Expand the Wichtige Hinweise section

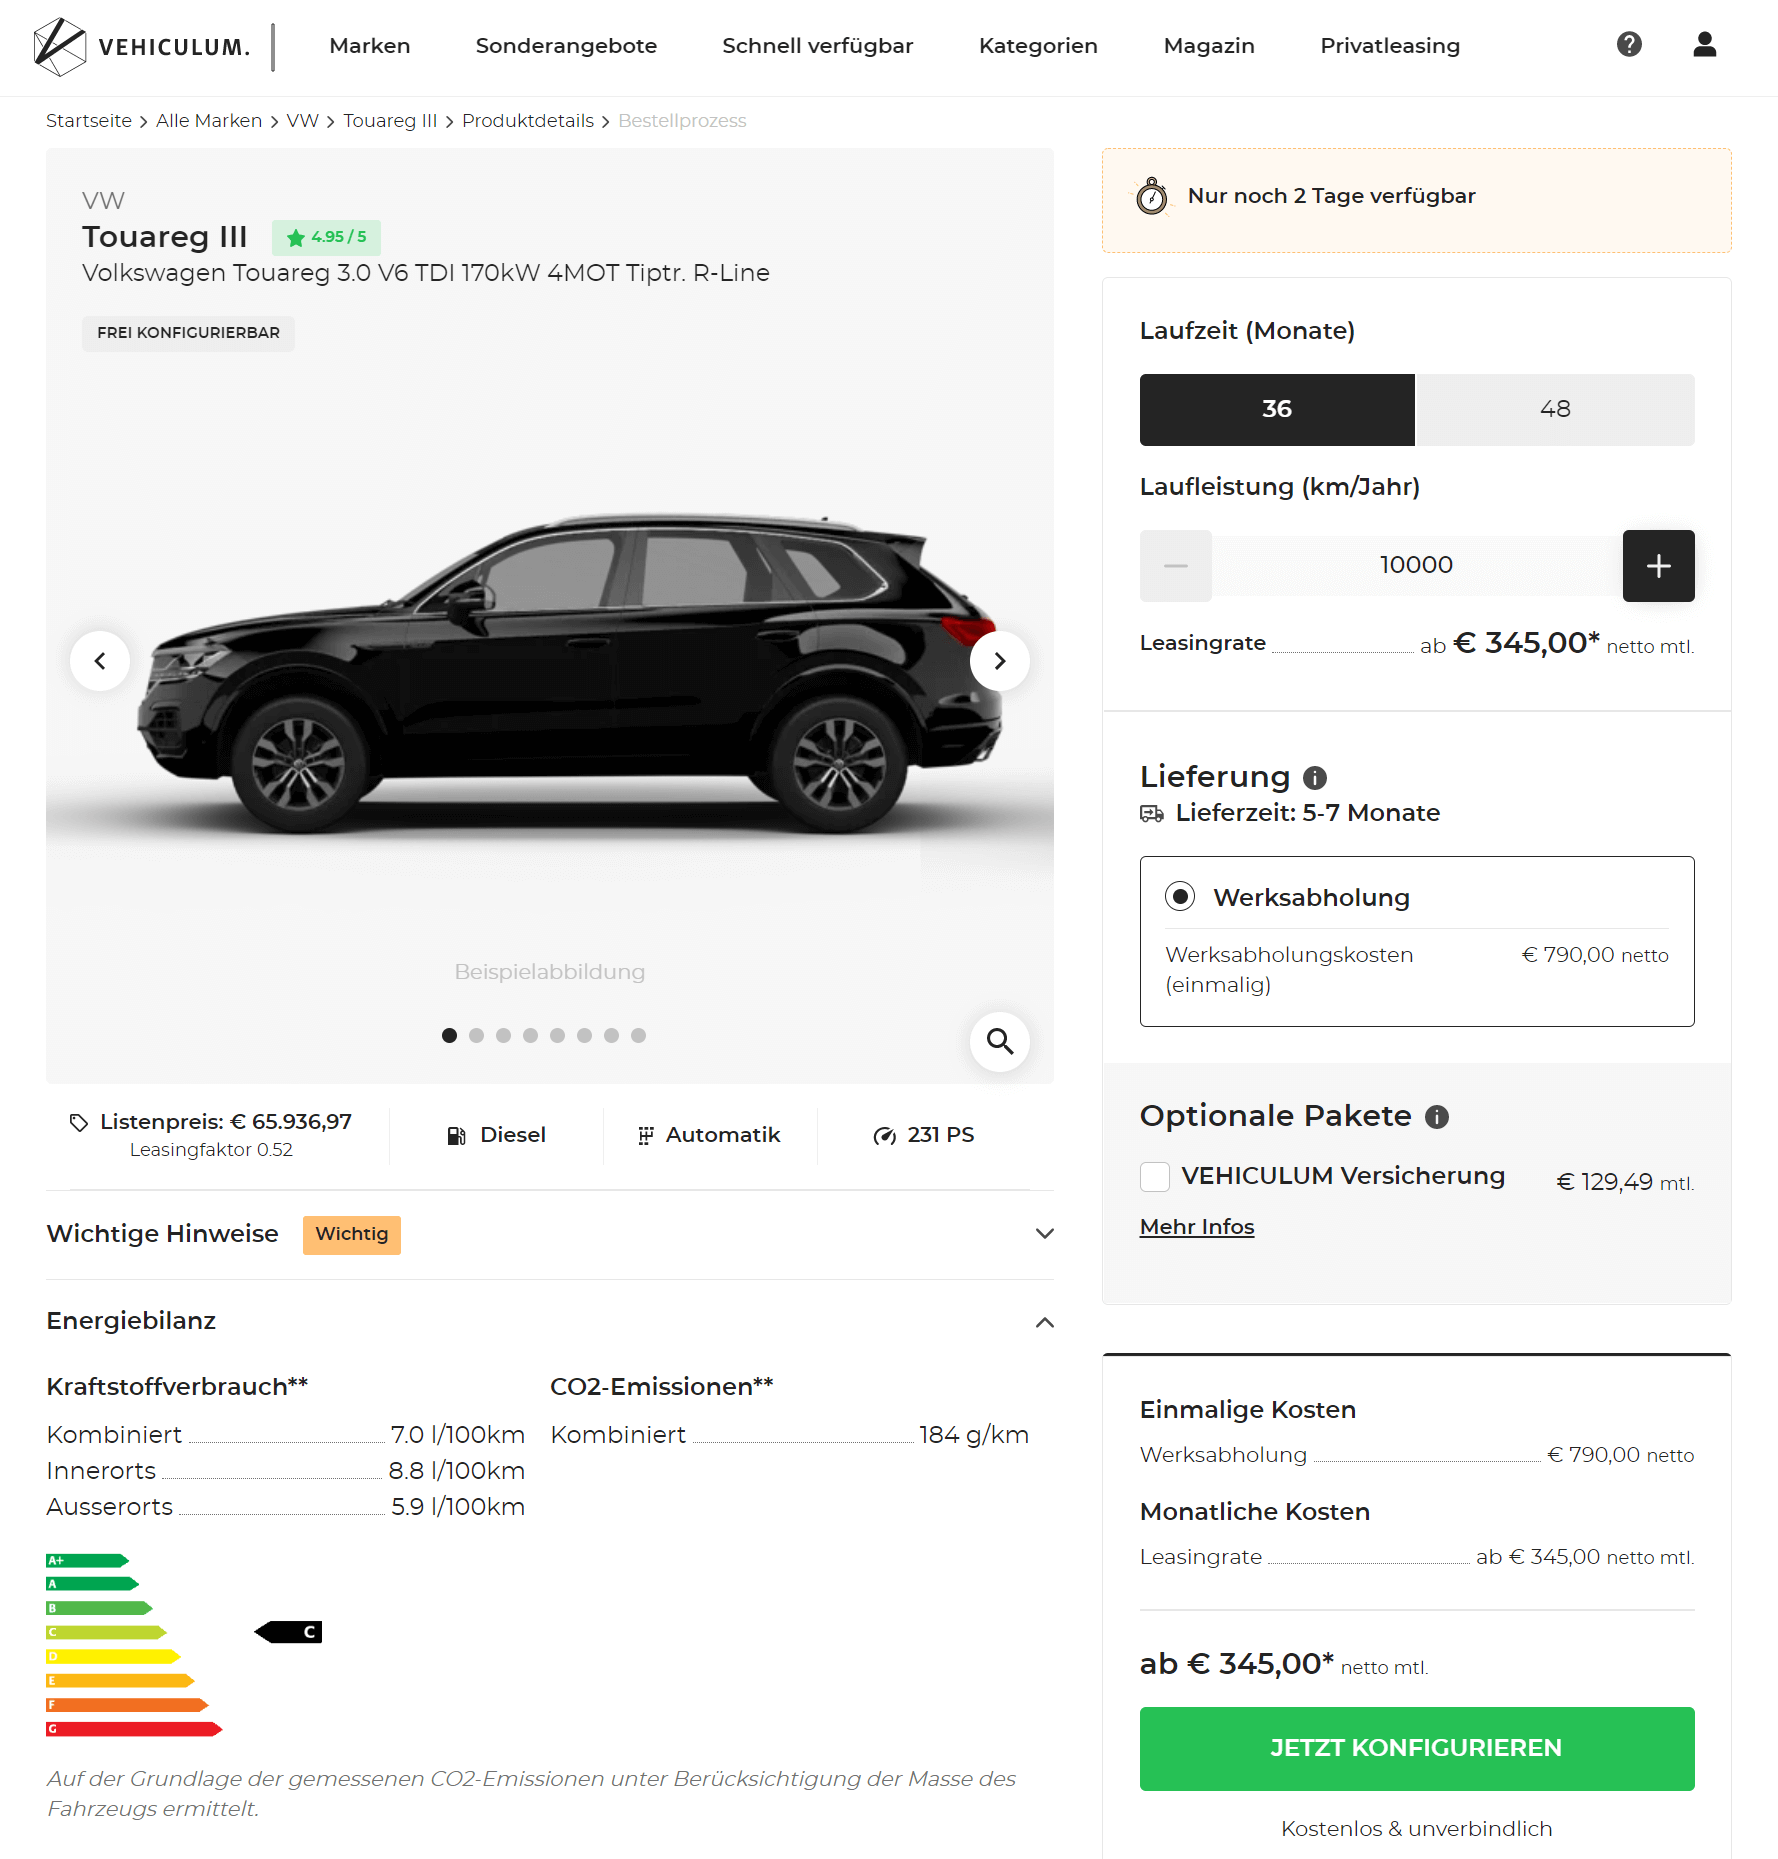(550, 1234)
